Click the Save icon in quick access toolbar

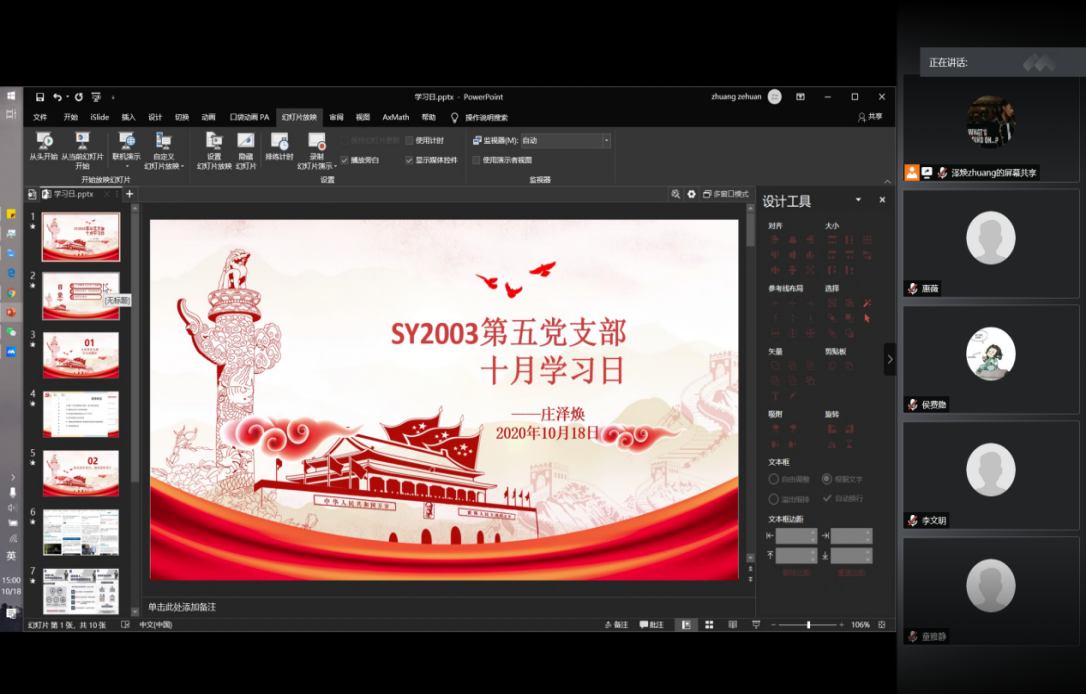[40, 97]
